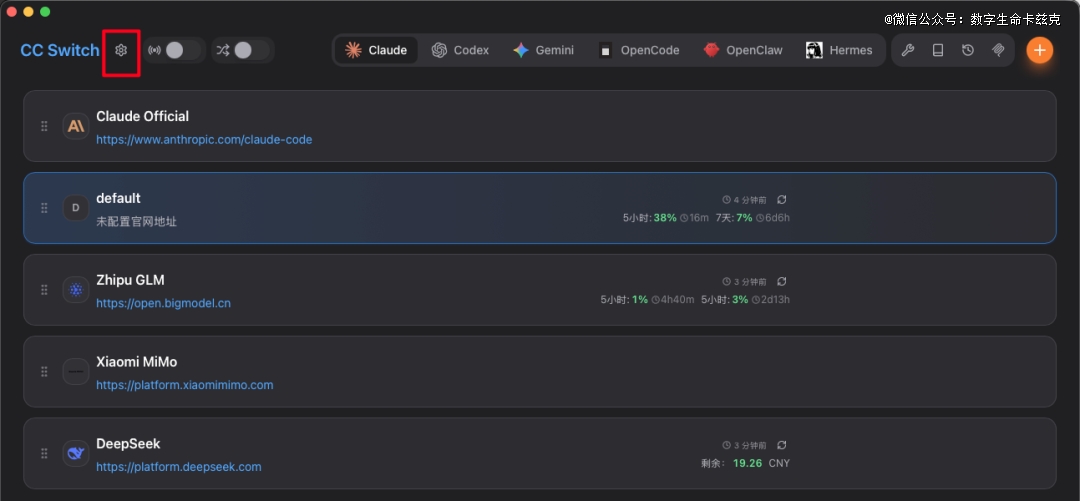The height and width of the screenshot is (501, 1080).
Task: Select the Gemini tab
Action: tap(543, 50)
